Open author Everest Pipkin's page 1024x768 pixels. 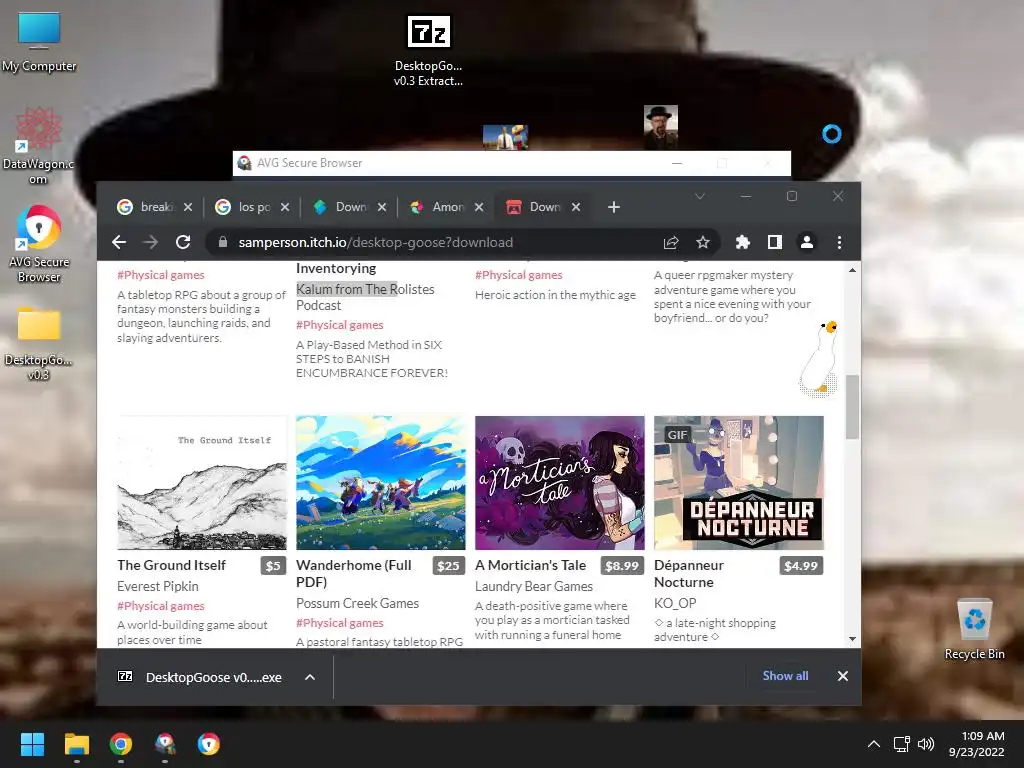point(157,586)
